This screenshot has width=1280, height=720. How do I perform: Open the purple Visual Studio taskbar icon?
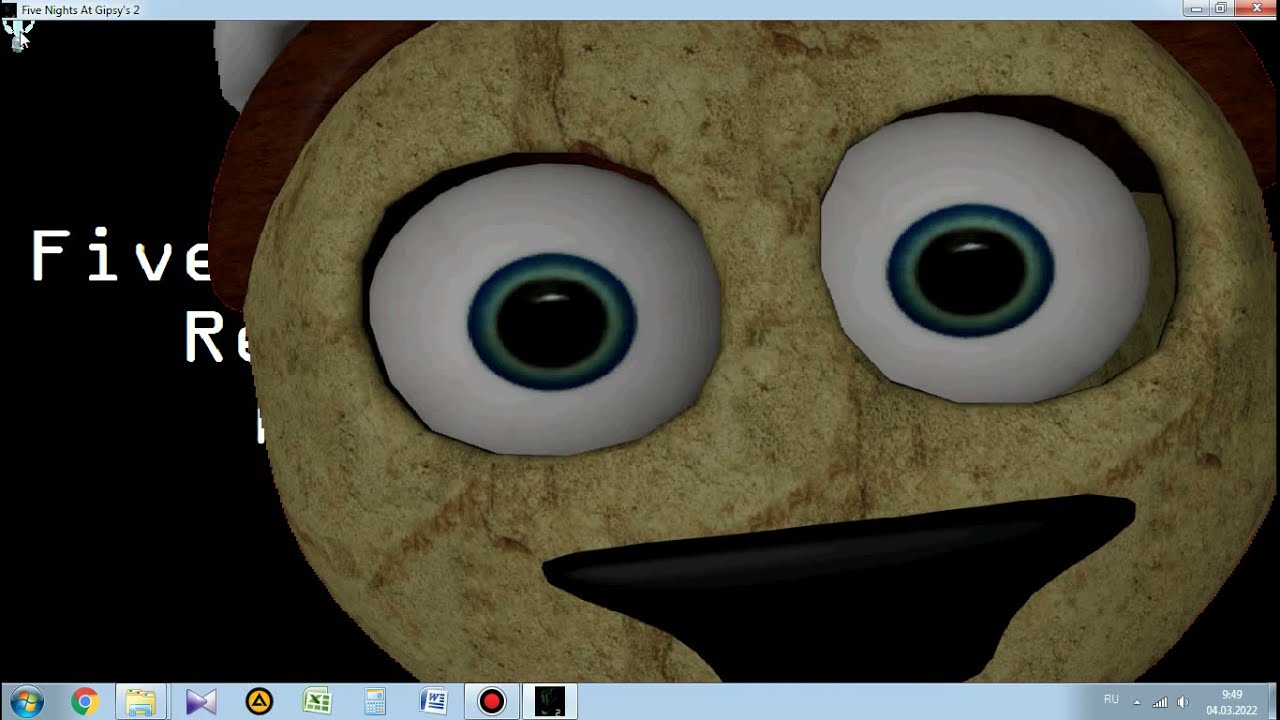(x=200, y=702)
